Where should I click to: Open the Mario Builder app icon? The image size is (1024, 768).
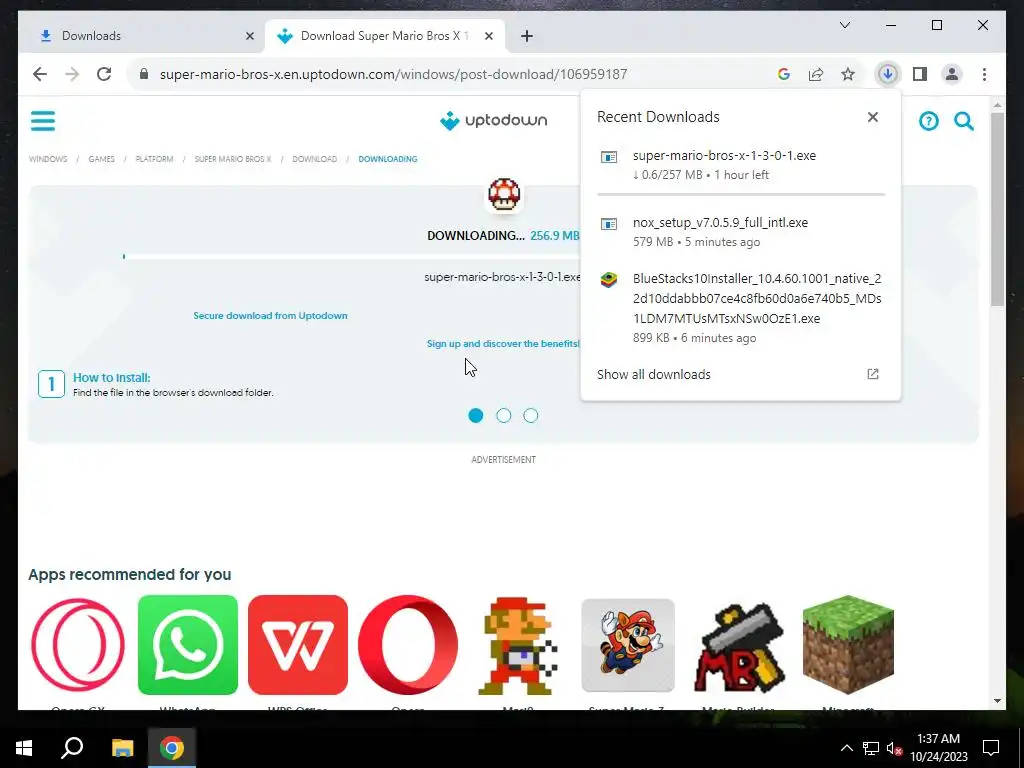pos(738,647)
